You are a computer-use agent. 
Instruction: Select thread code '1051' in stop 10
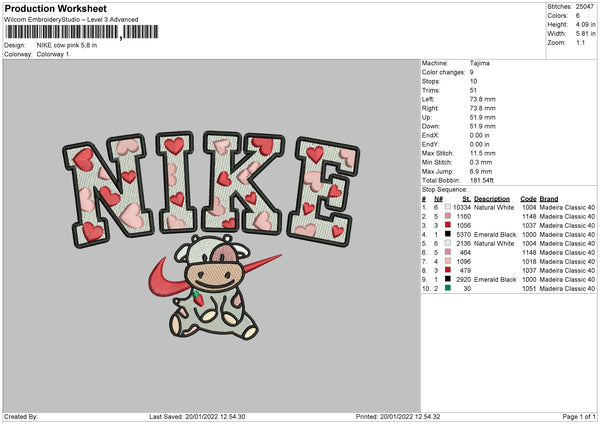(x=529, y=289)
